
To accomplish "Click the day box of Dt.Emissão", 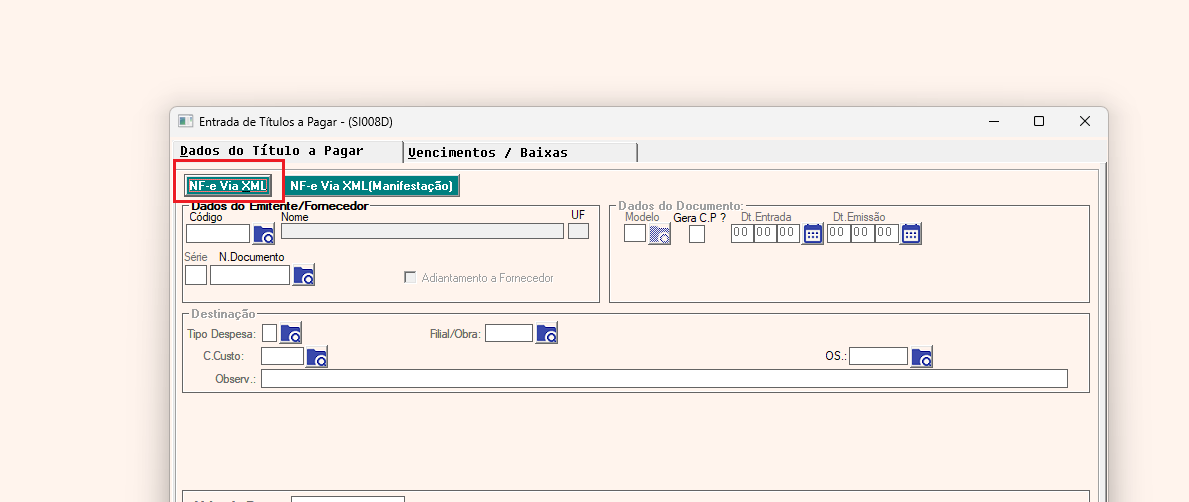I will point(839,233).
